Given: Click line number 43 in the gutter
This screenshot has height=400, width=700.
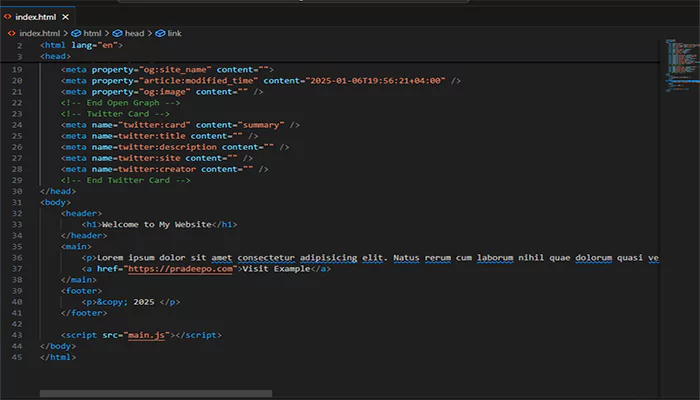Looking at the screenshot, I should pos(17,335).
